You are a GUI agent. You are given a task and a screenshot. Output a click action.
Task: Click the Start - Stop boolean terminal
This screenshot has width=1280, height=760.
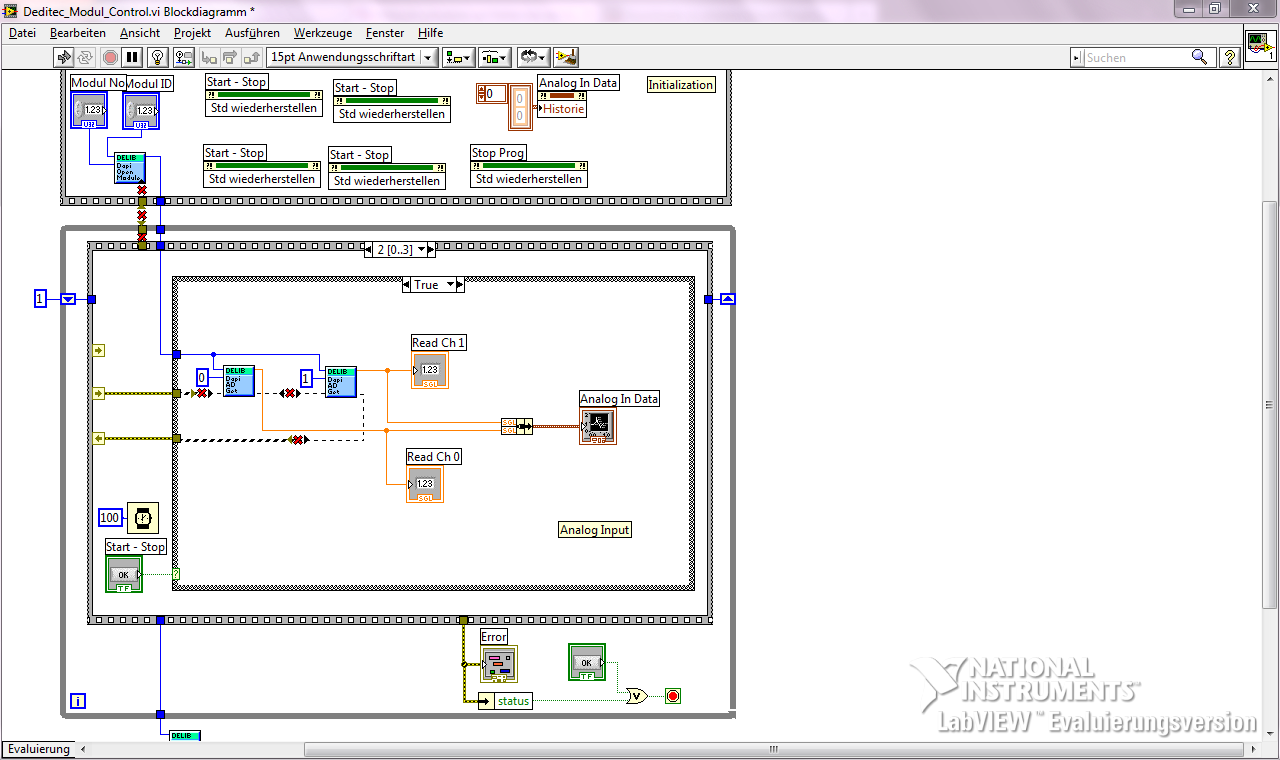coord(124,574)
